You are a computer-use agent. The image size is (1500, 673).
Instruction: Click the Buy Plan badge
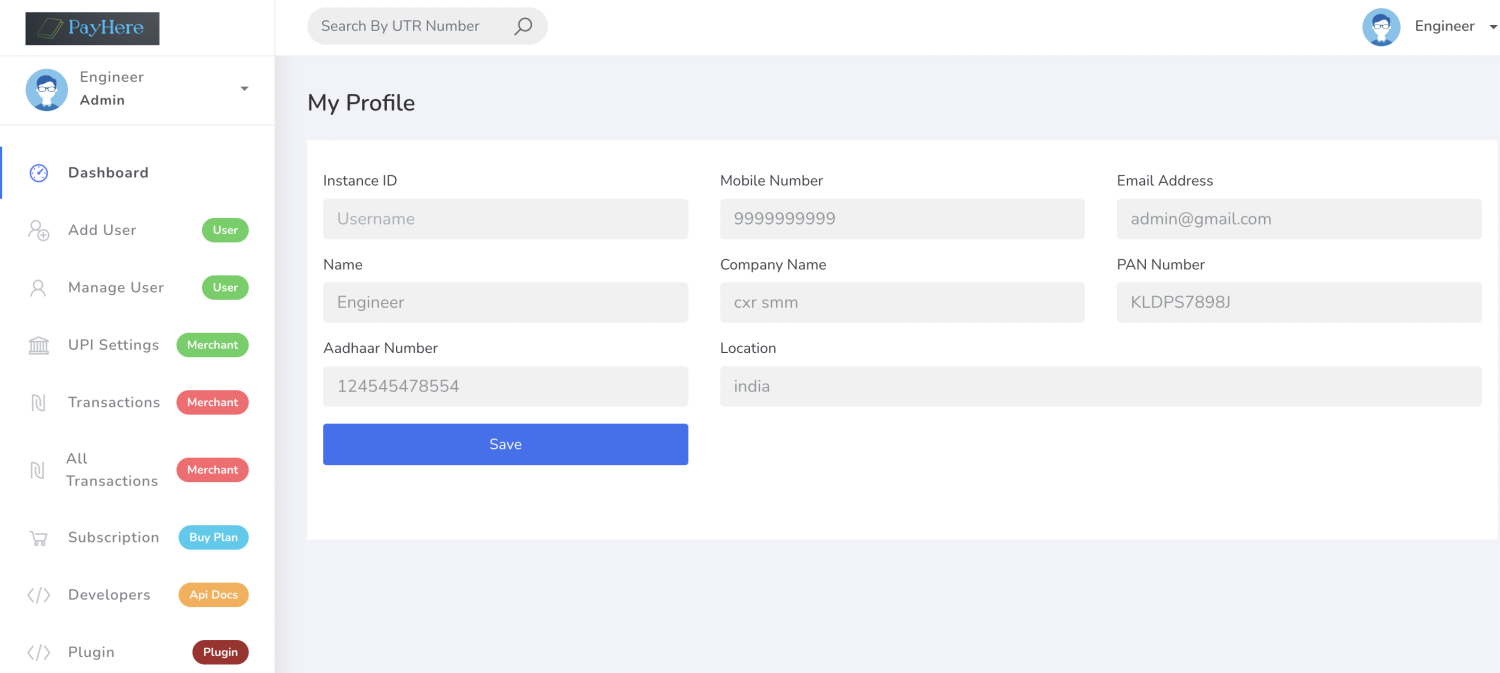(x=213, y=537)
